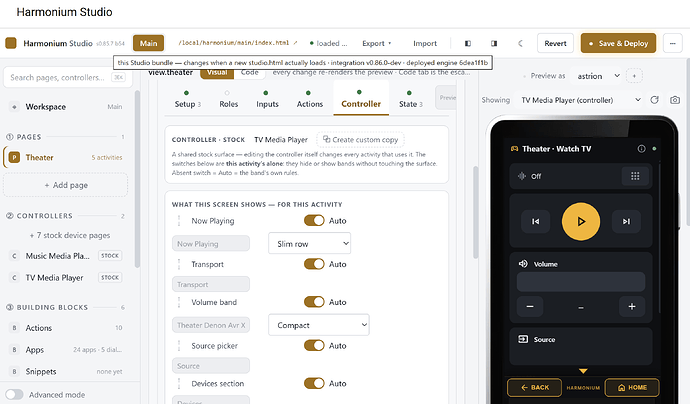The height and width of the screenshot is (404, 690).
Task: Grab the Source picker drag handle
Action: coord(179,345)
